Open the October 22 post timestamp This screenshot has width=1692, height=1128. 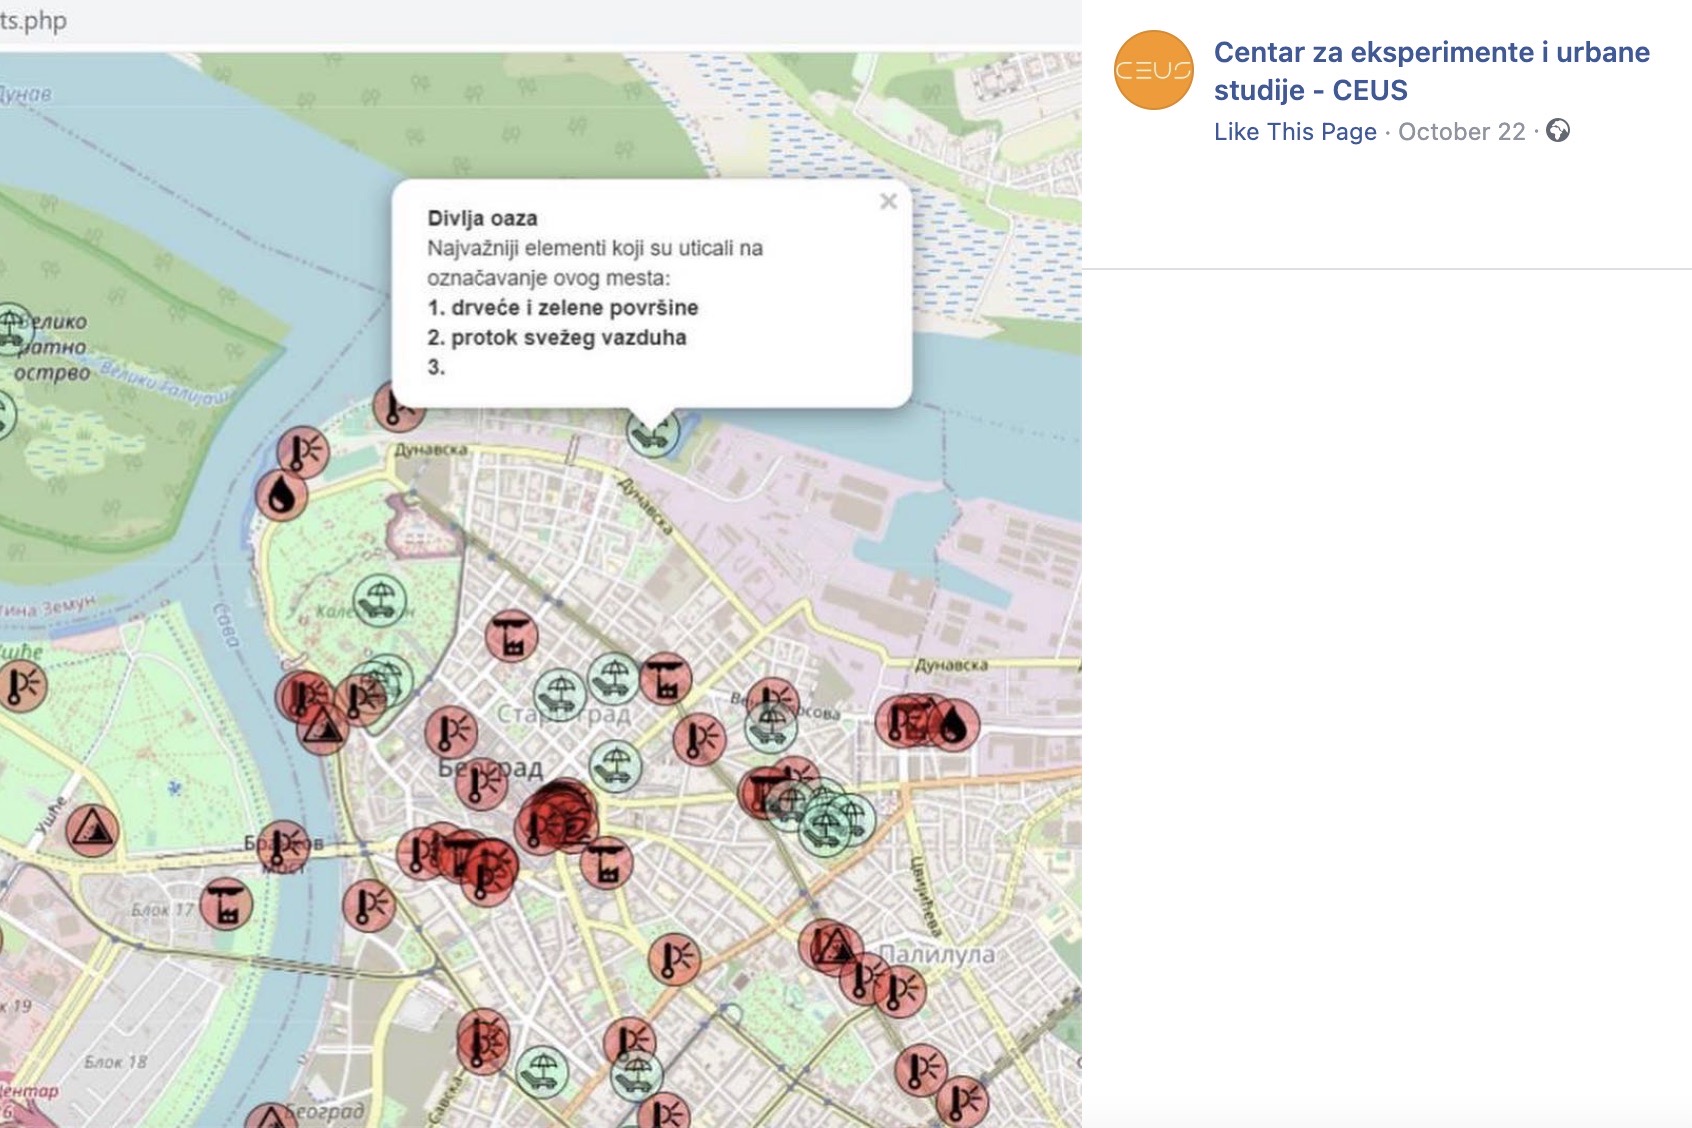(x=1461, y=132)
